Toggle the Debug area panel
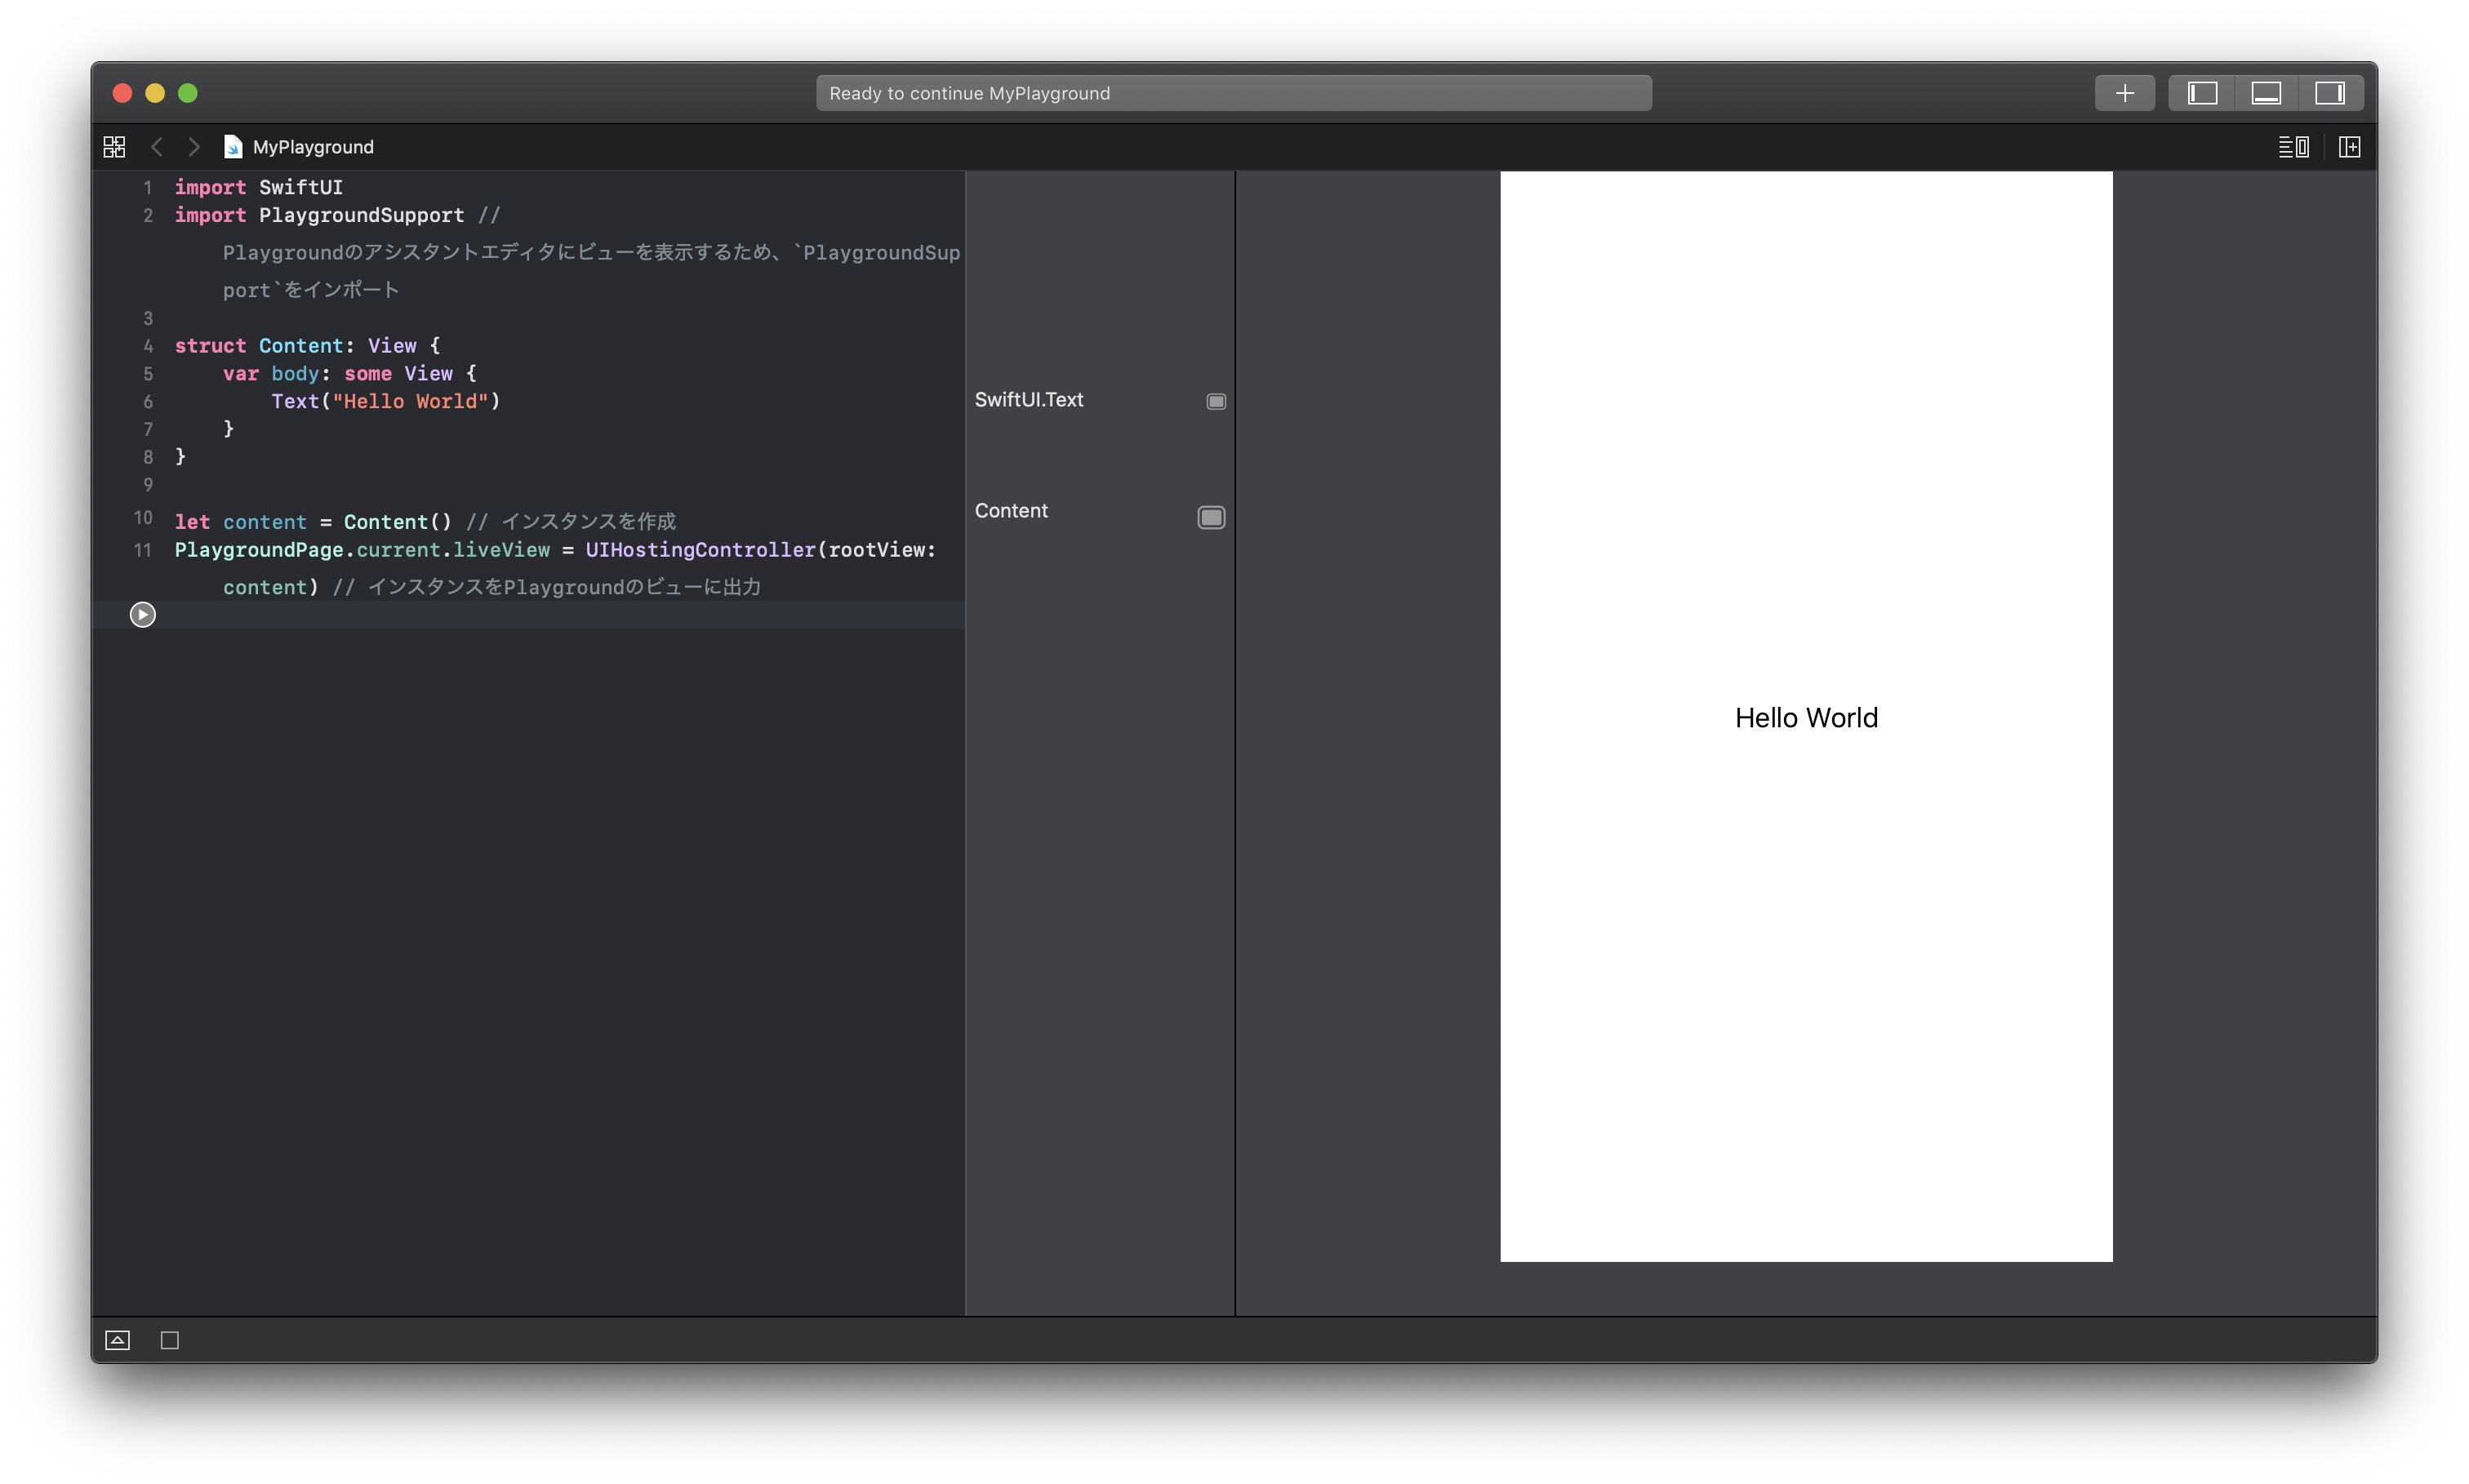The height and width of the screenshot is (1484, 2469). [2266, 93]
